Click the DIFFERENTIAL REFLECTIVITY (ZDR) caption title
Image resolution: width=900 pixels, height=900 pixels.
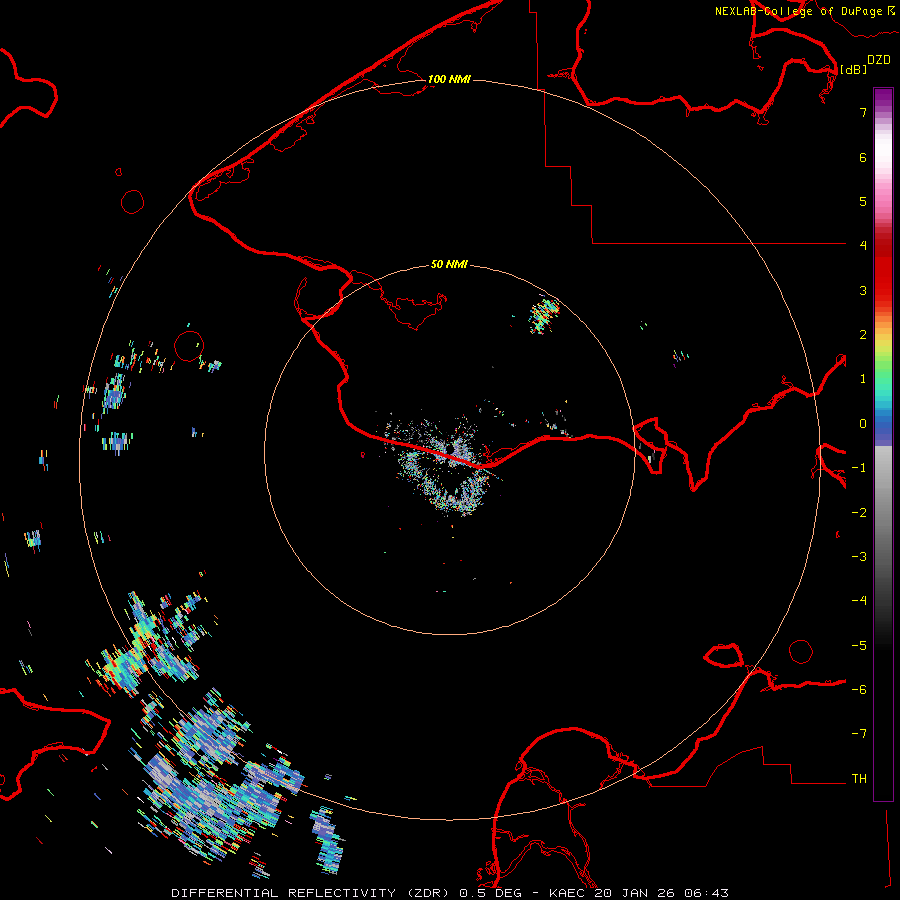pos(311,893)
